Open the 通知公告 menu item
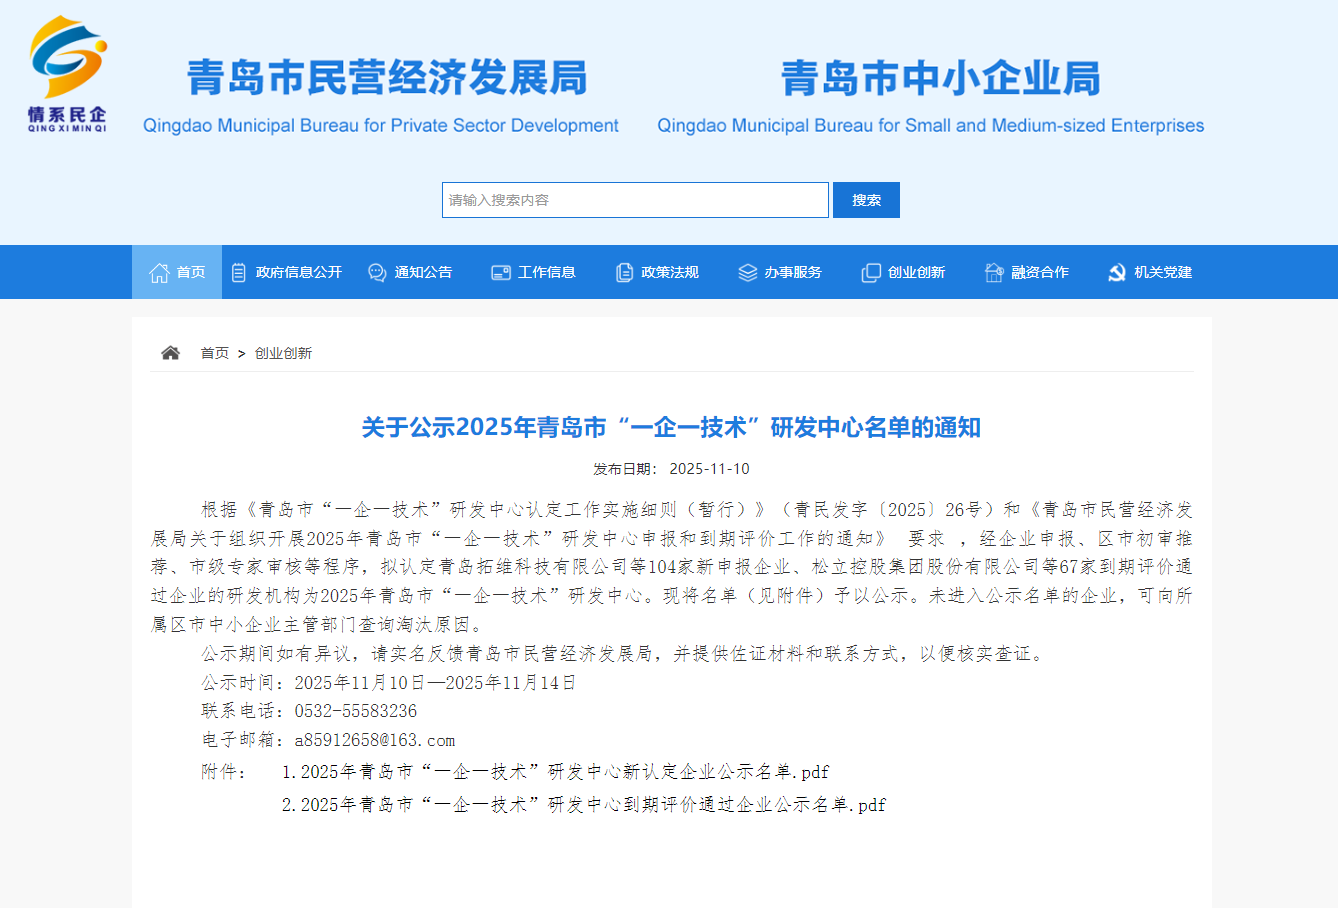The height and width of the screenshot is (908, 1338). click(423, 273)
